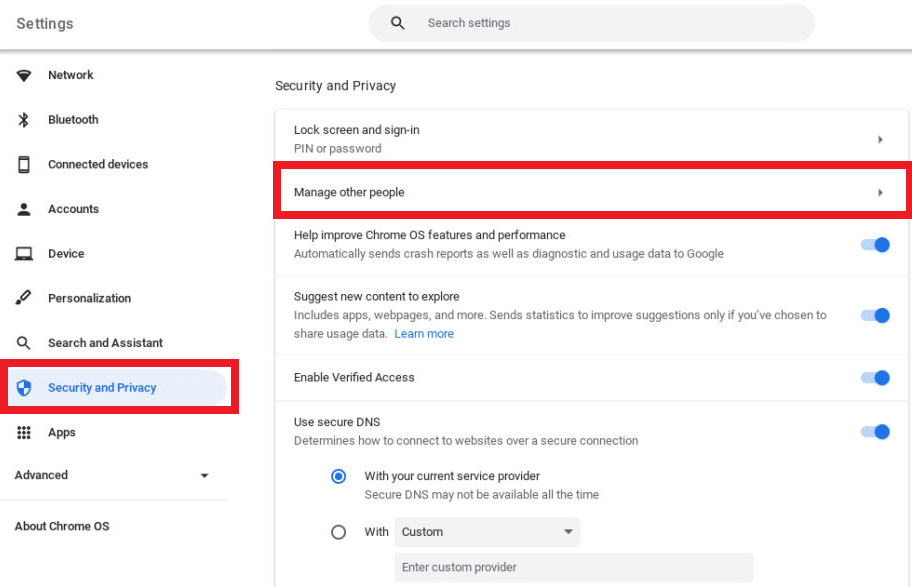This screenshot has width=912, height=587.
Task: Select With your current service provider radio
Action: click(x=338, y=476)
